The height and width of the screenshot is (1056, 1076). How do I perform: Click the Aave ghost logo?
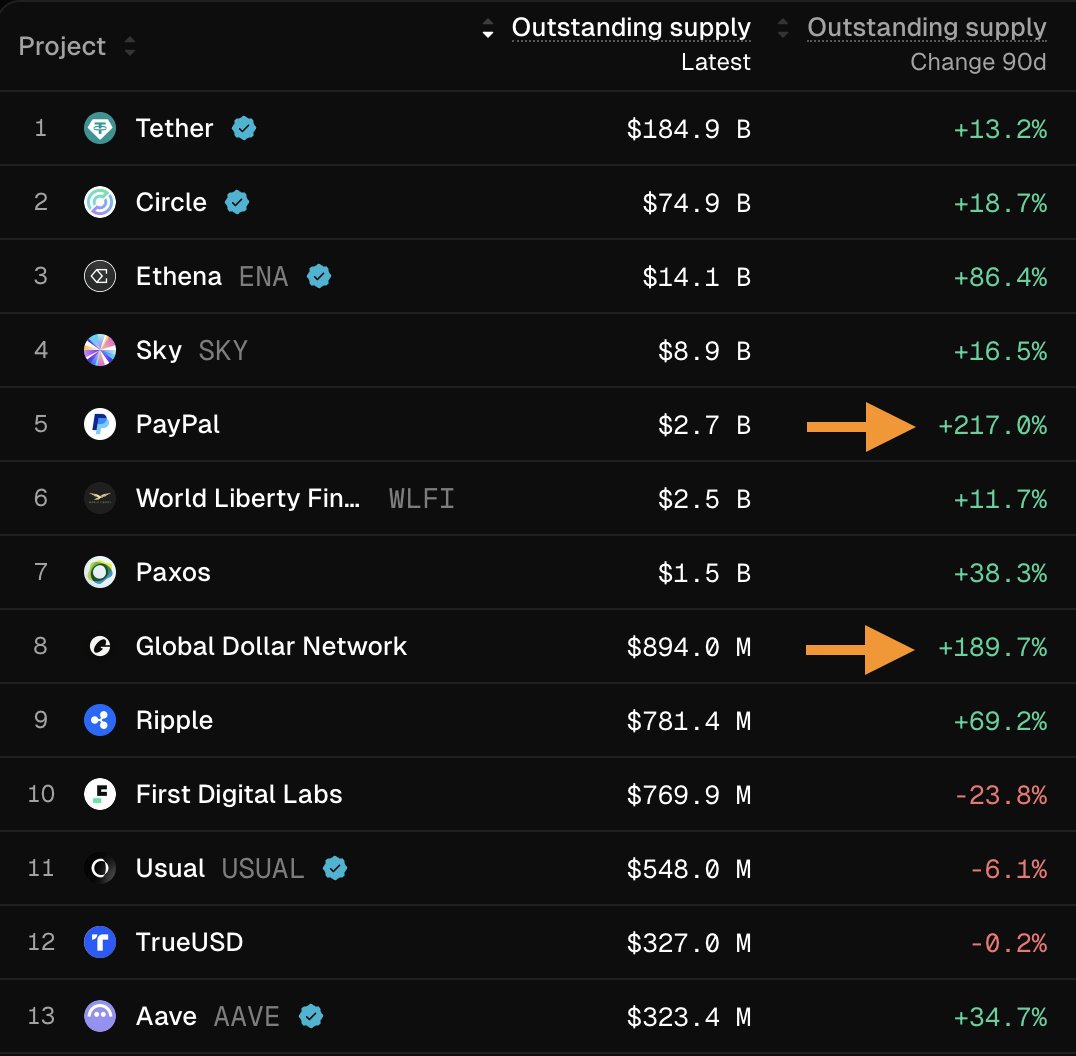click(x=100, y=1017)
